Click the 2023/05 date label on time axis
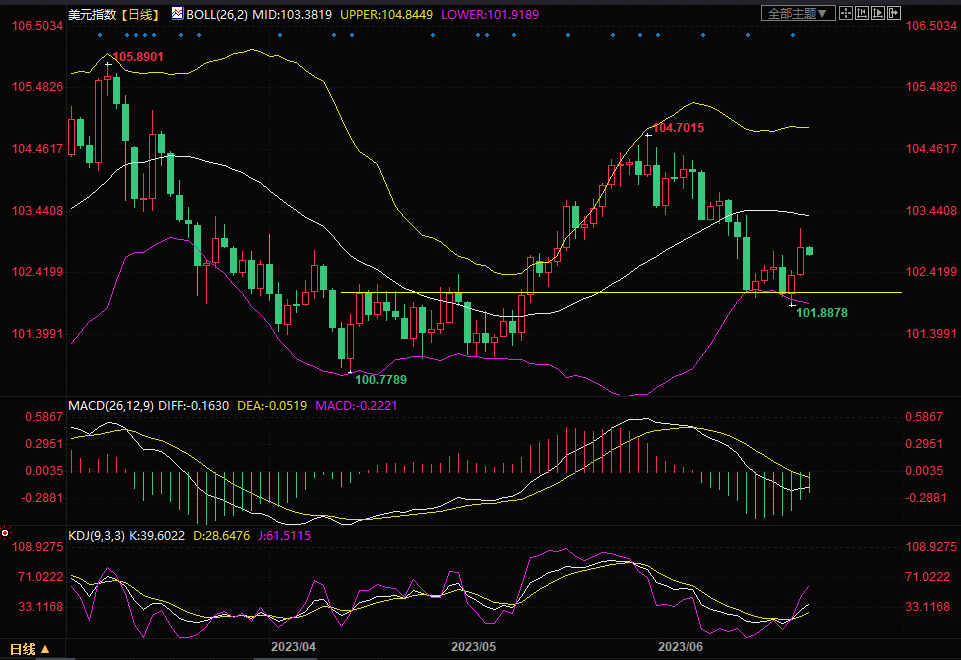 (x=473, y=647)
